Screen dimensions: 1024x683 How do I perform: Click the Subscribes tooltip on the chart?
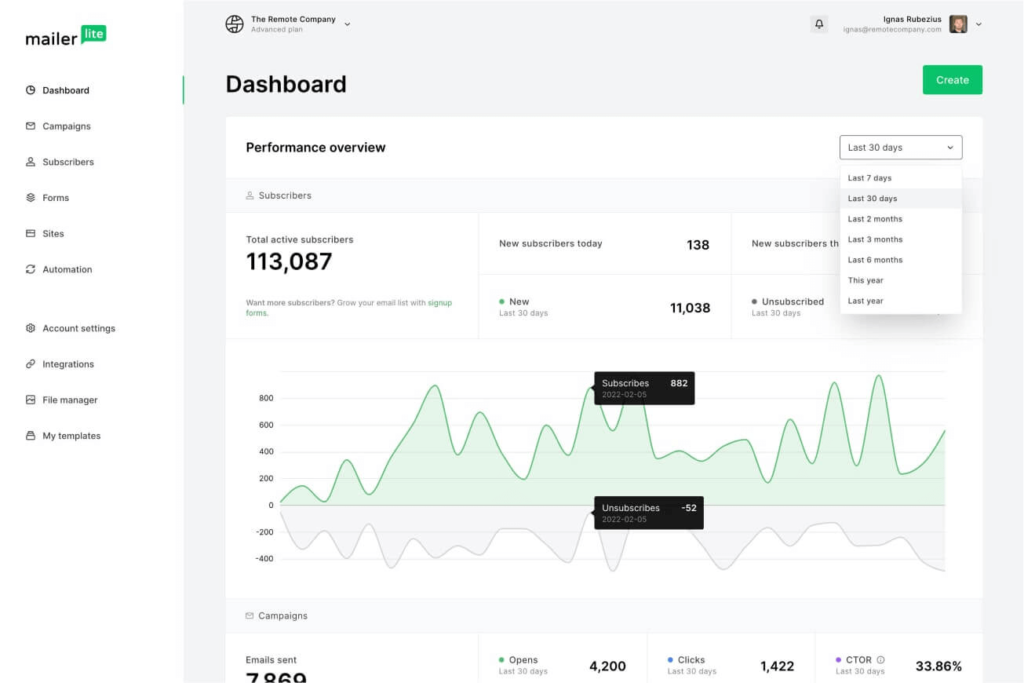coord(643,388)
